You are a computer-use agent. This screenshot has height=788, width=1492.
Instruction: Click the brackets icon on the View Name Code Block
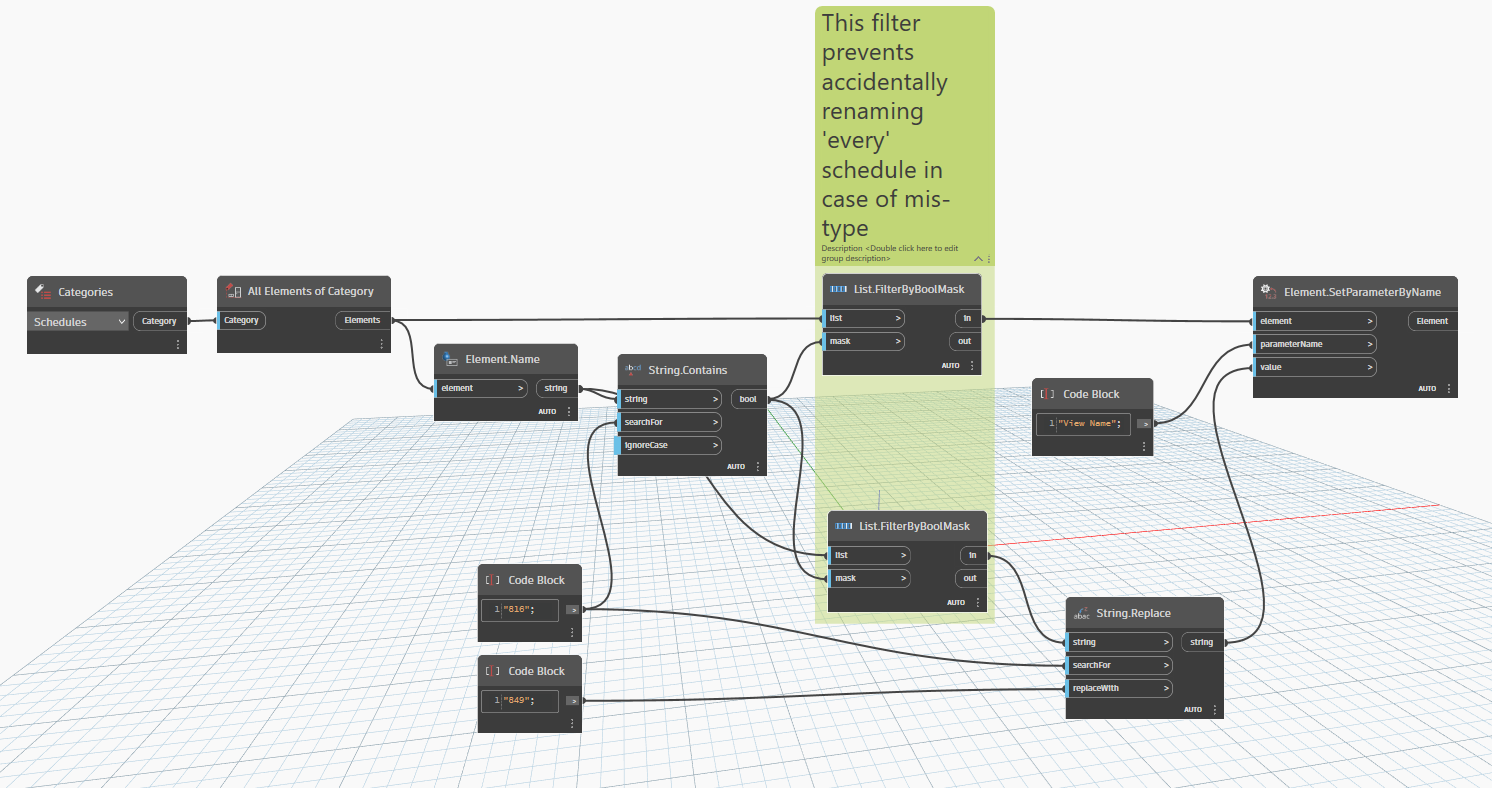coord(1045,393)
